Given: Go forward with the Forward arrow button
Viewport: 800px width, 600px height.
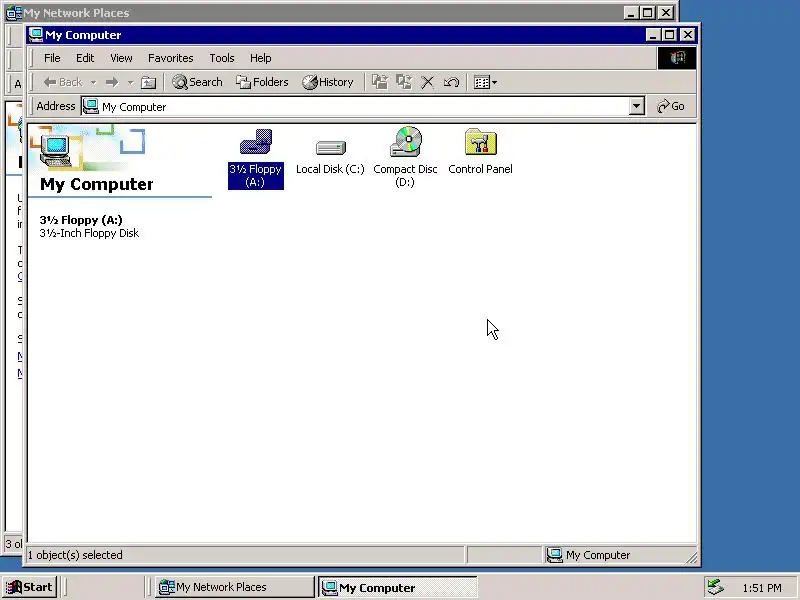Looking at the screenshot, I should pos(112,82).
